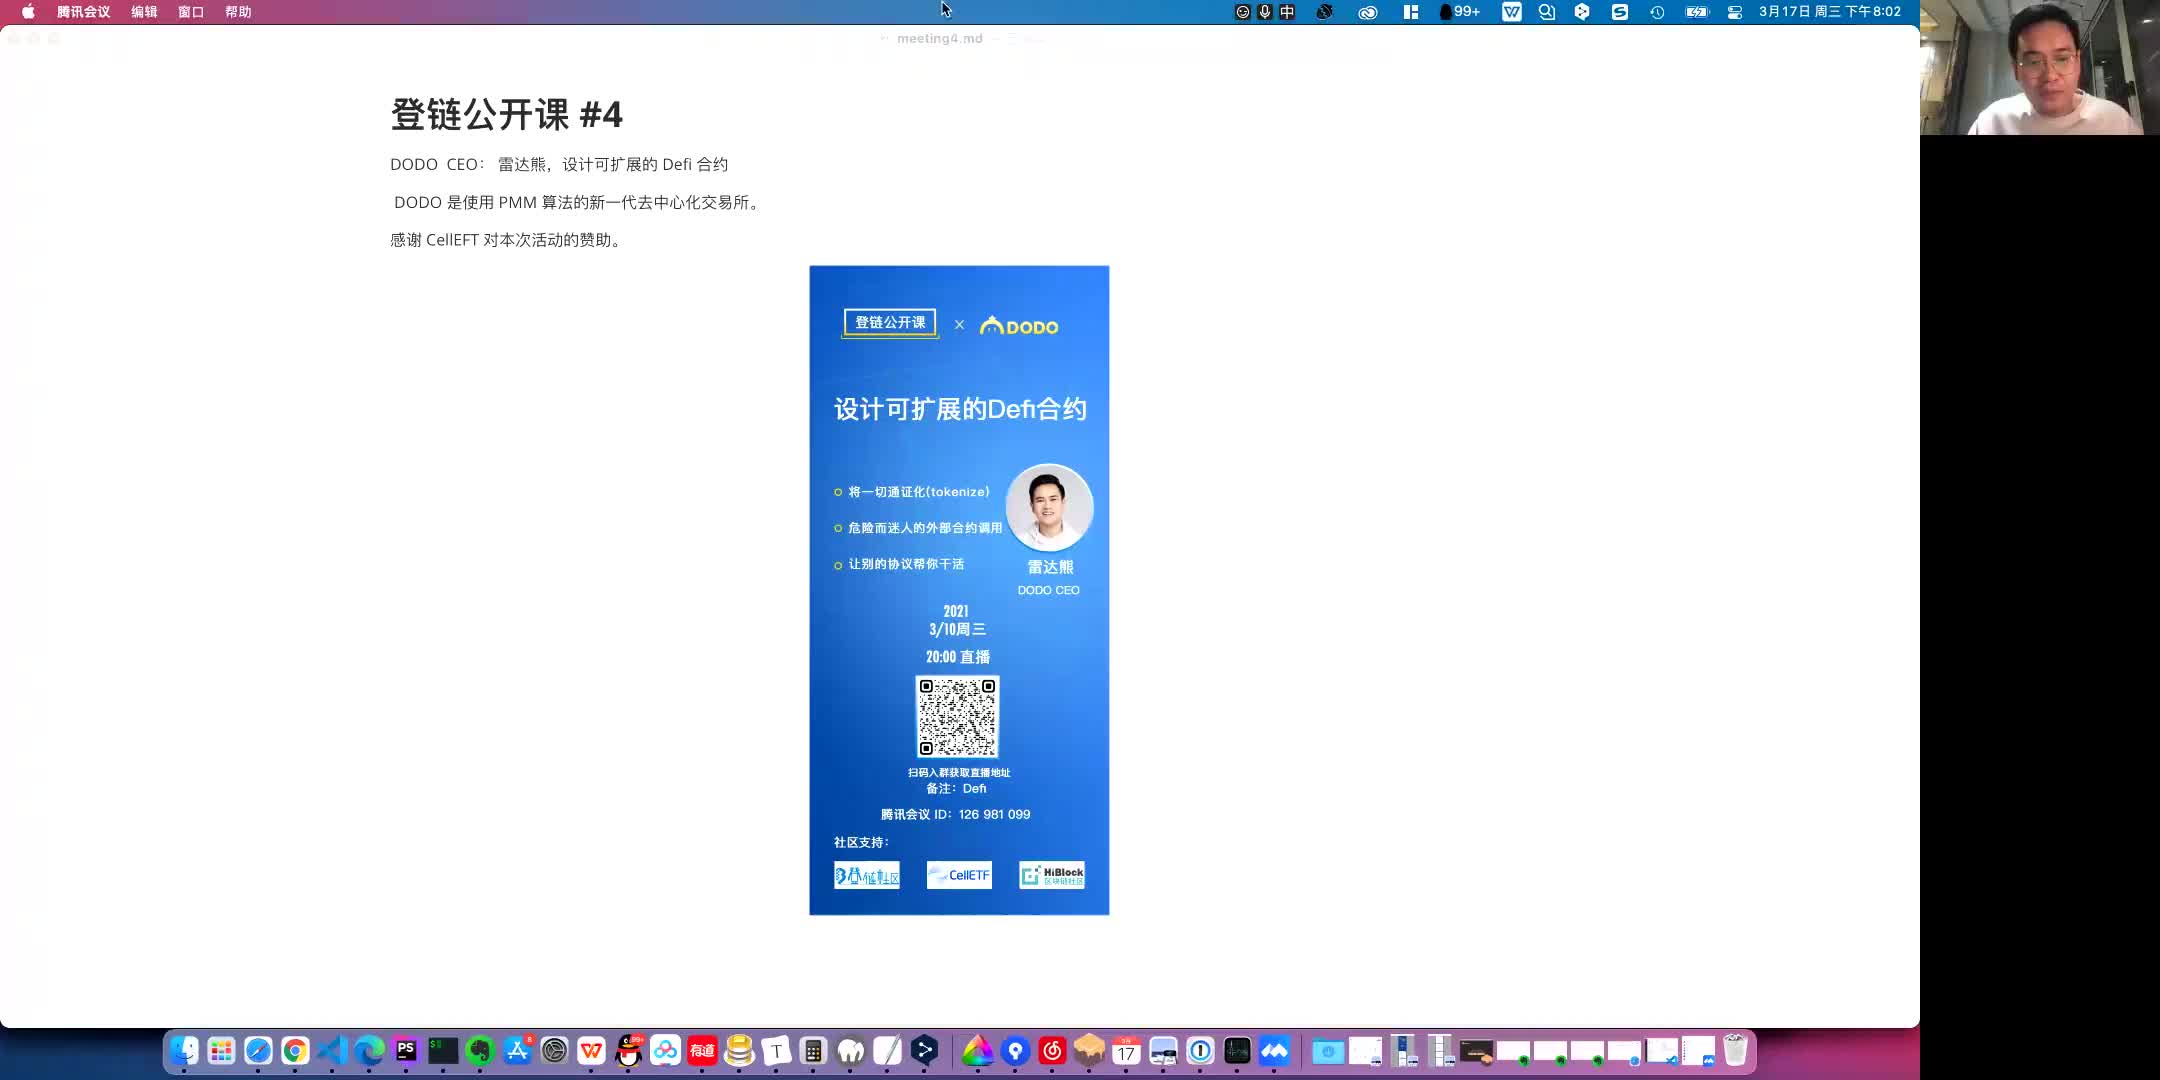The height and width of the screenshot is (1080, 2160).
Task: Open Evernote from the Dock
Action: coord(480,1051)
